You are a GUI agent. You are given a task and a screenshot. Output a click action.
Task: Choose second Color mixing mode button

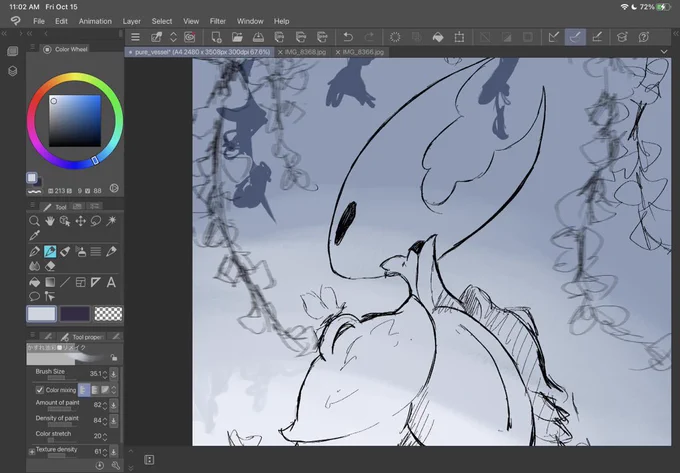coord(95,390)
